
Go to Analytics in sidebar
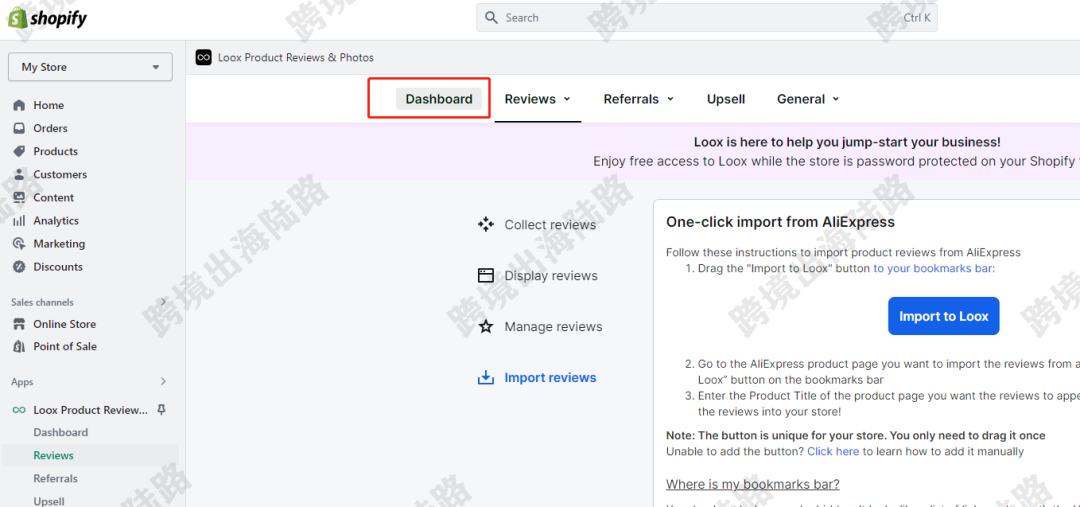(x=56, y=220)
